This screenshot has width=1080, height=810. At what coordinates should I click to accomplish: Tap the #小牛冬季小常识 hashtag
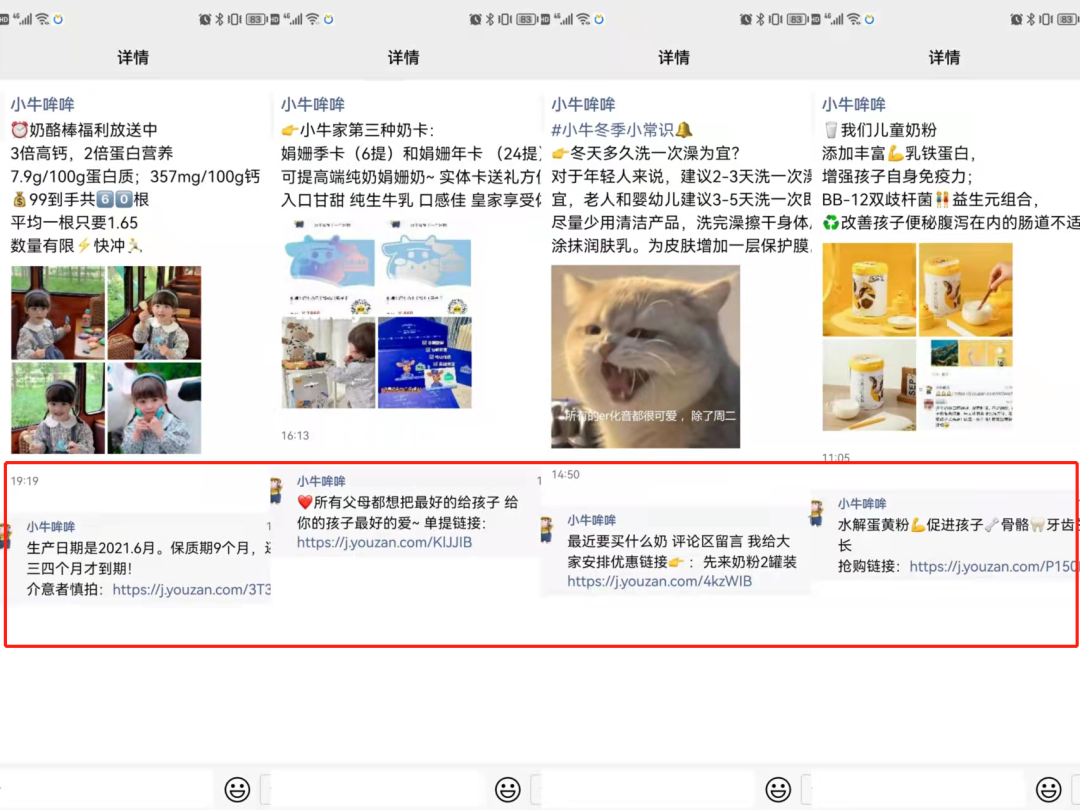click(x=612, y=129)
